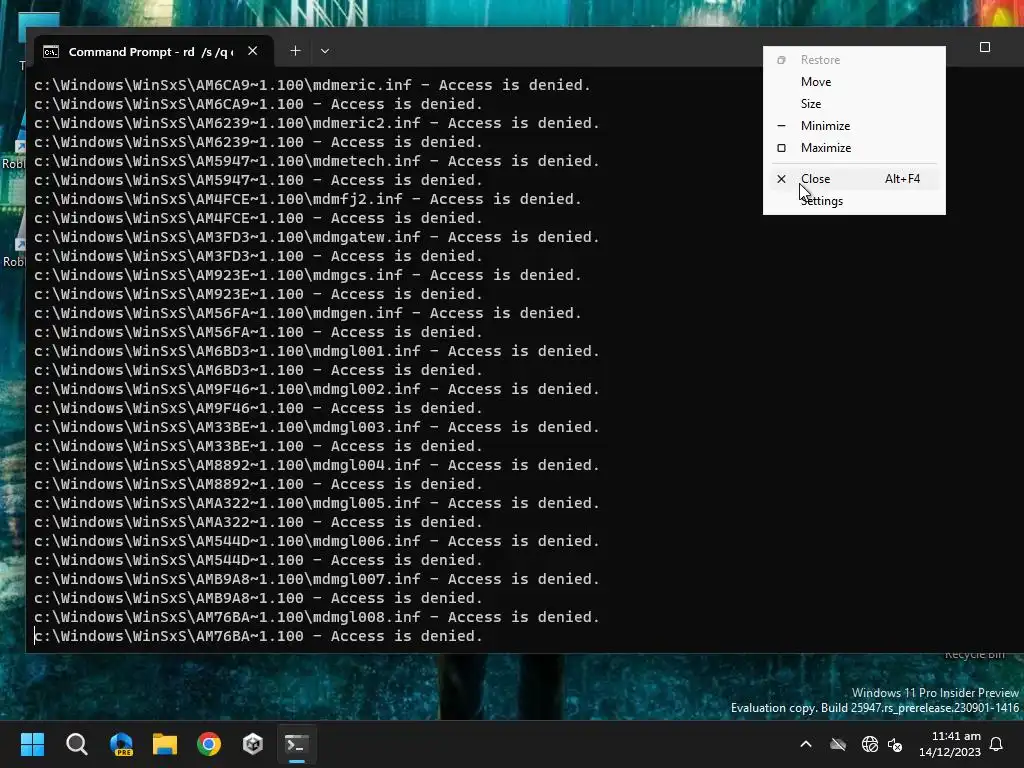Open the clock showing 11:41 am

(950, 744)
